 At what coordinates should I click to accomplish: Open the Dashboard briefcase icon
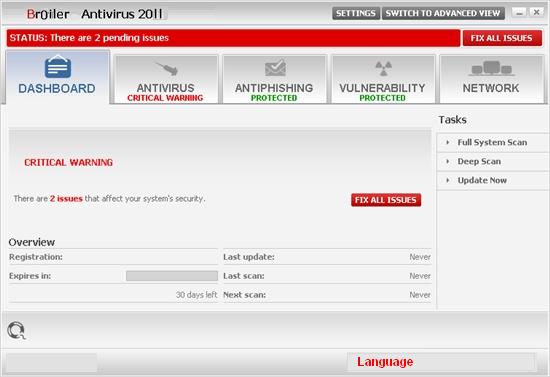[x=58, y=67]
